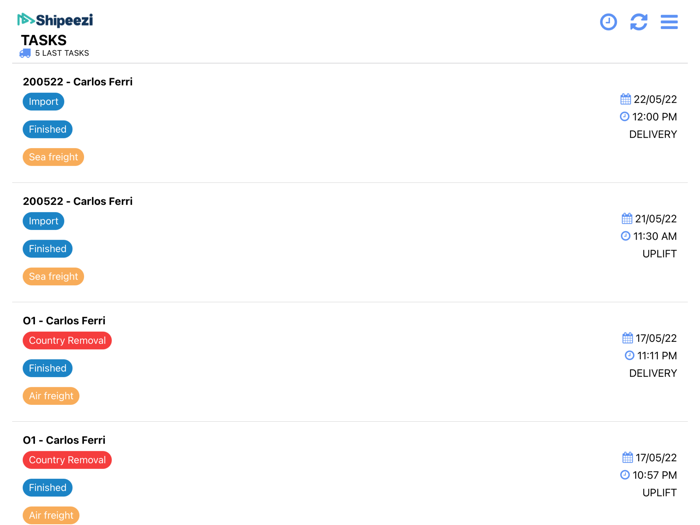Click the Import tag on the first task
Screen dimensions: 700x525
(x=43, y=101)
